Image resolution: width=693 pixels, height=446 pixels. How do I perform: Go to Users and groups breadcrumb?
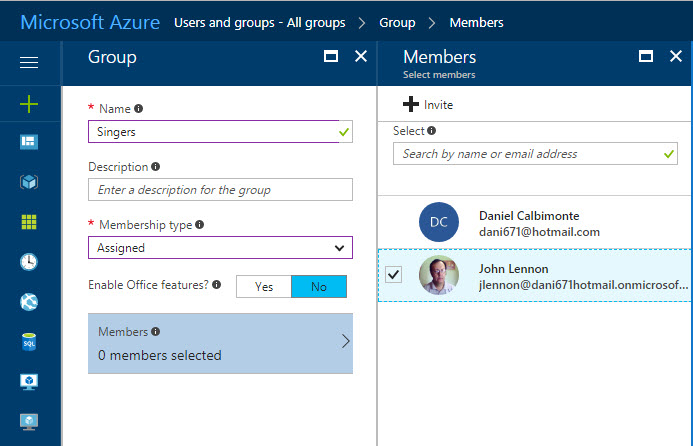260,22
